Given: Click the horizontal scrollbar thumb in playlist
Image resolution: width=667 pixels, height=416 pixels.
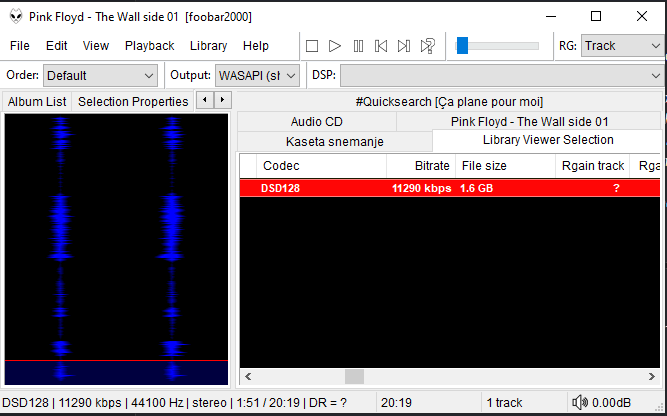Looking at the screenshot, I should point(354,376).
